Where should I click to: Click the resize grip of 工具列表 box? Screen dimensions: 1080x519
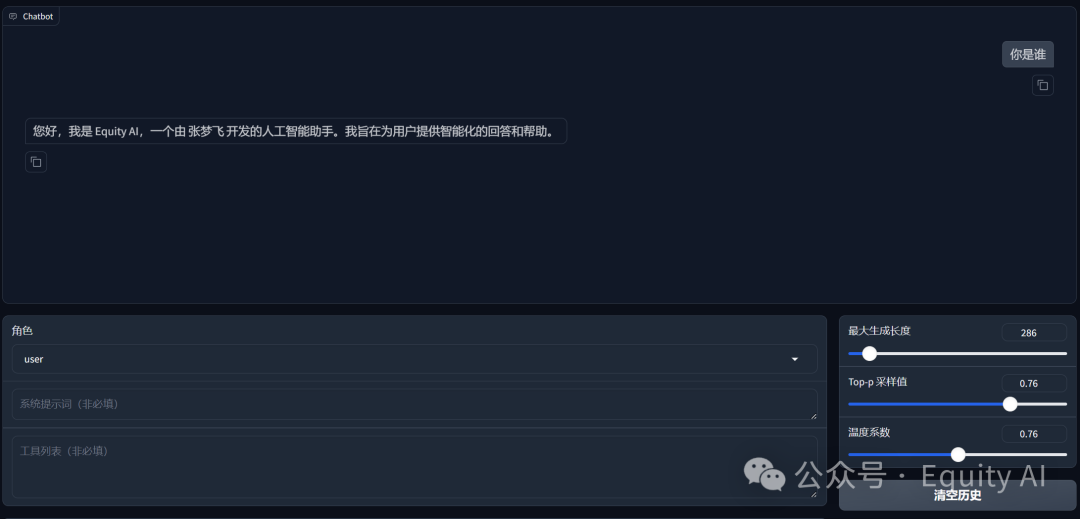click(x=813, y=494)
